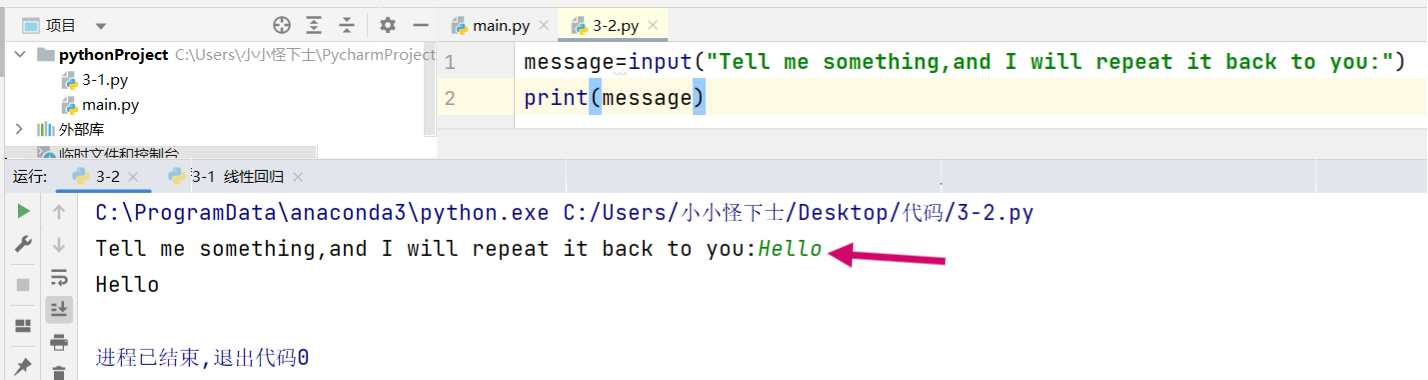Switch to the main.py editor tab
The image size is (1428, 380).
tap(498, 25)
